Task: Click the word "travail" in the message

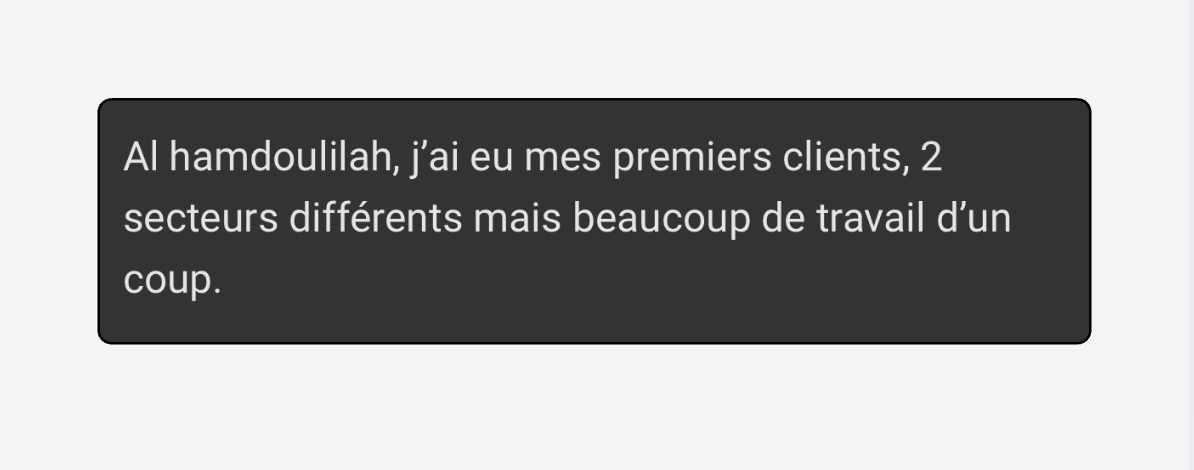Action: click(870, 218)
